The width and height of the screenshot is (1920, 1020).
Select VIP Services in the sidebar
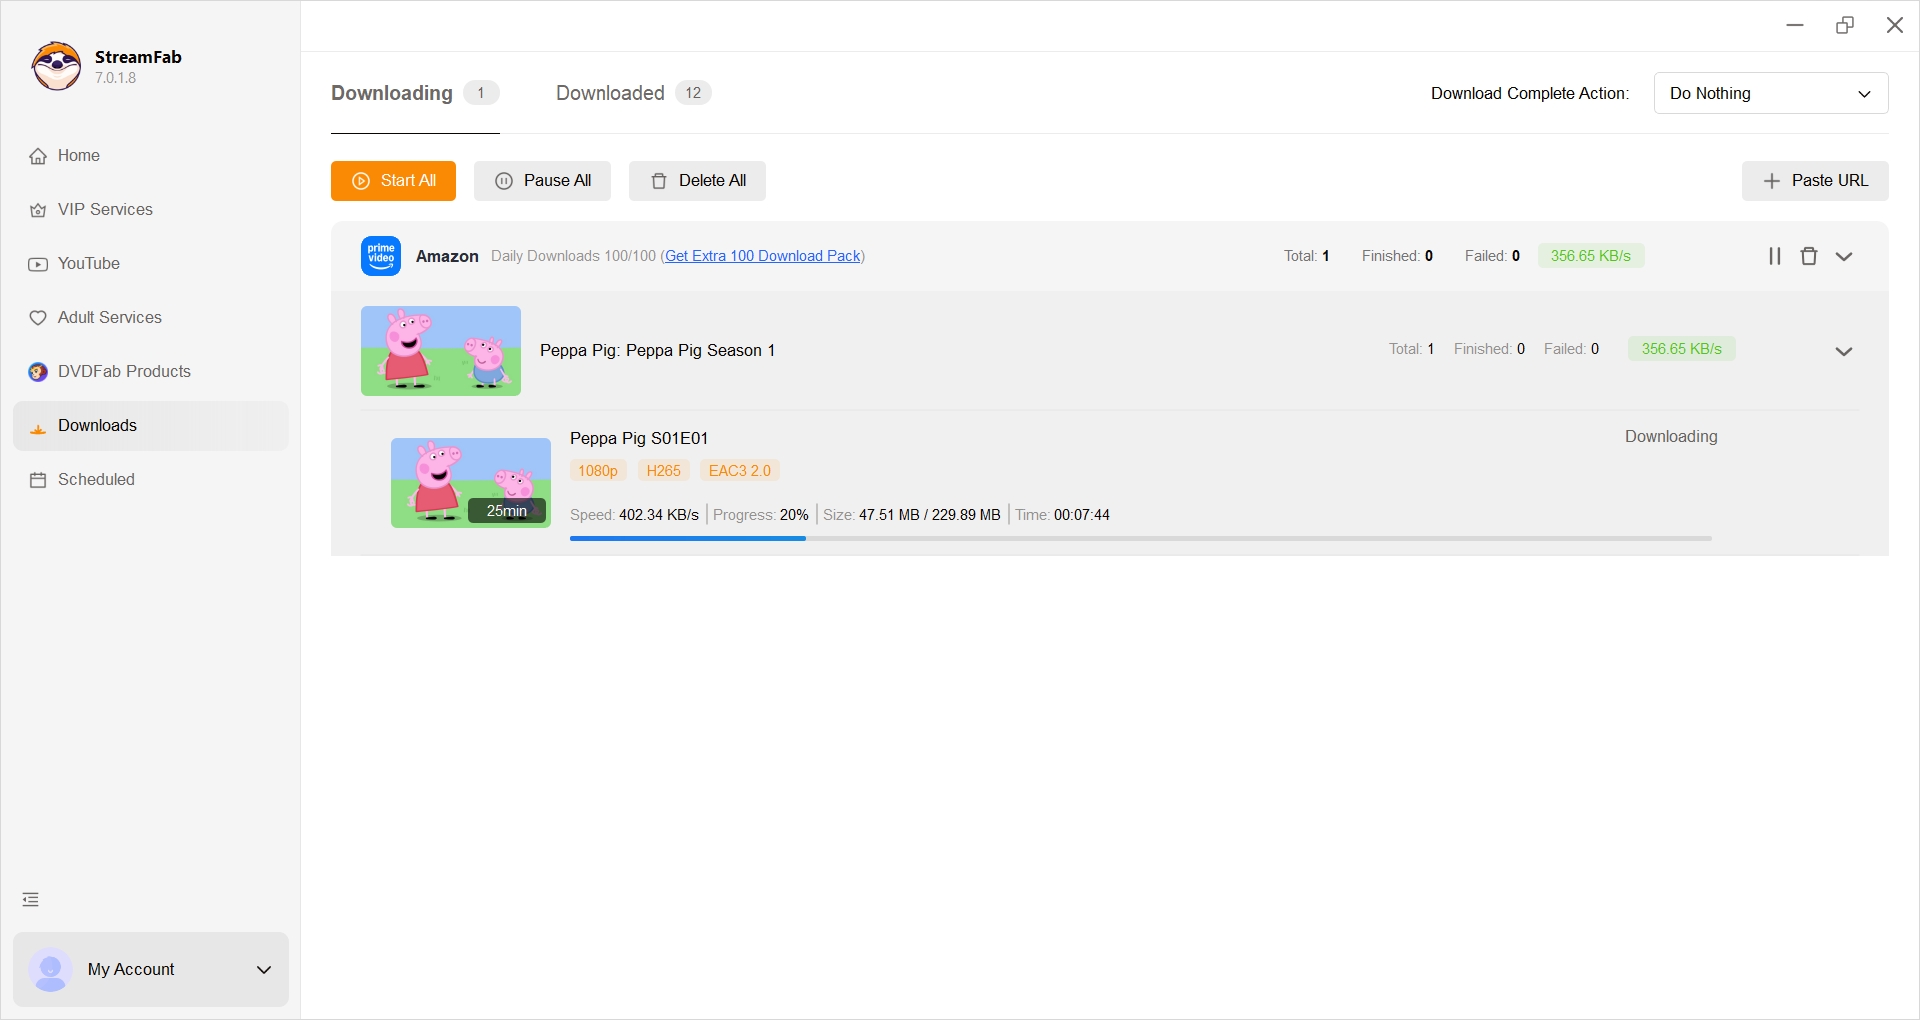point(104,210)
